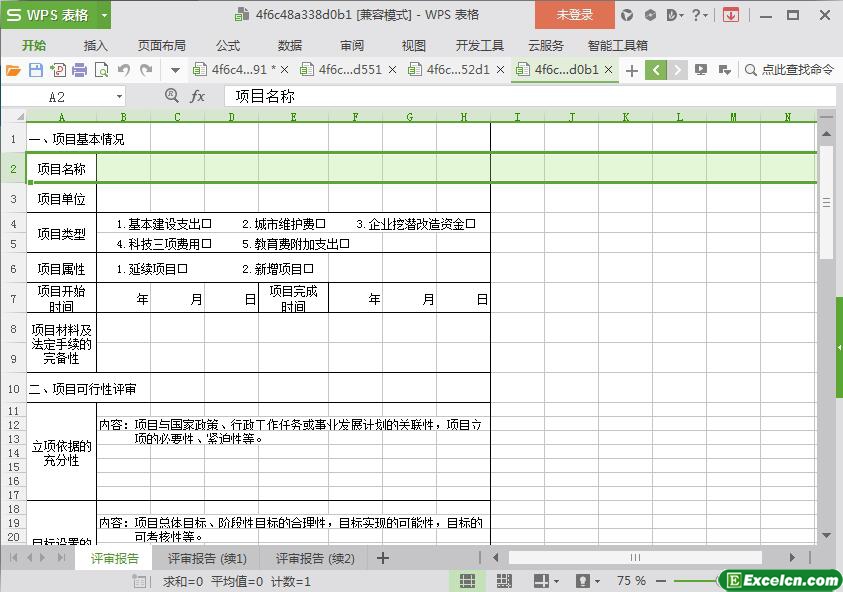
Task: Open the folder icon to open a file
Action: tap(13, 70)
